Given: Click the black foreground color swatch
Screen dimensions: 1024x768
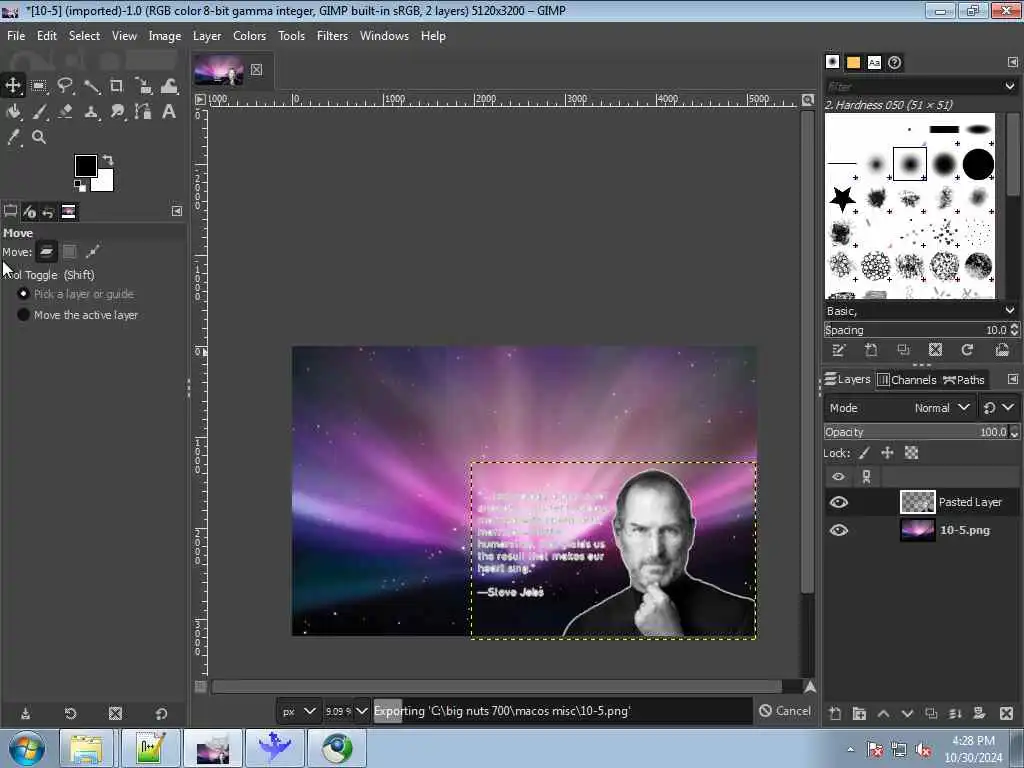Looking at the screenshot, I should (x=86, y=166).
